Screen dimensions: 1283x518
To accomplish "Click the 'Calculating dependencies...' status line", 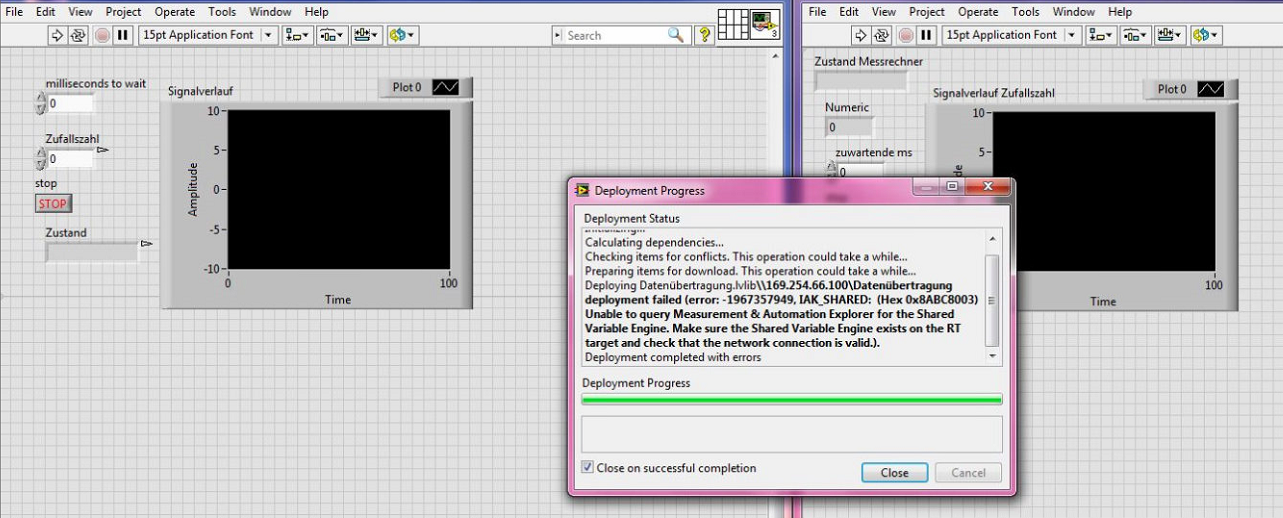I will click(x=654, y=243).
